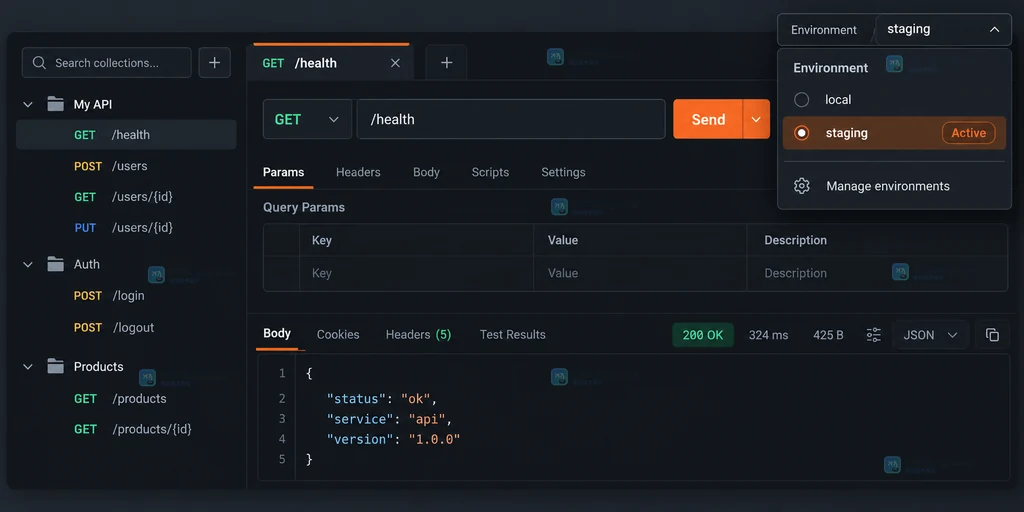Open GET /products request
This screenshot has width=1024, height=512.
pyautogui.click(x=126, y=398)
